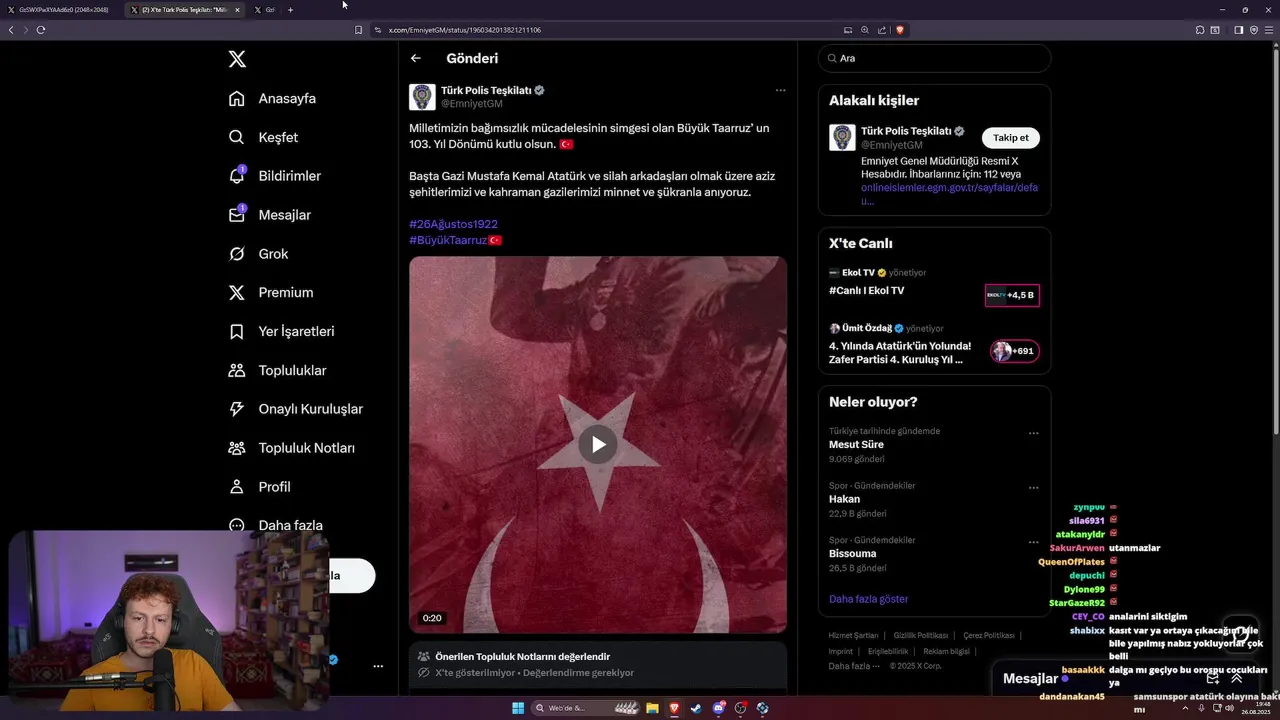Click the Brave shields icon in address bar
The height and width of the screenshot is (720, 1280).
tap(900, 30)
